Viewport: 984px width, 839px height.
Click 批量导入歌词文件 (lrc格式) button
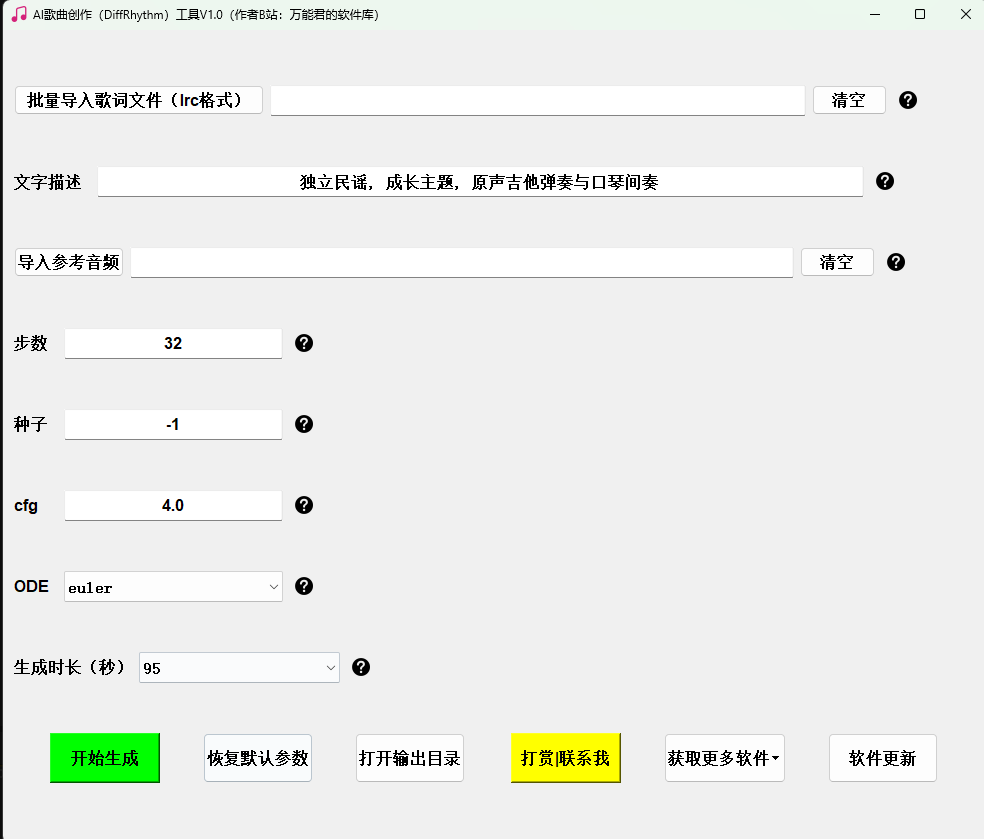[139, 100]
